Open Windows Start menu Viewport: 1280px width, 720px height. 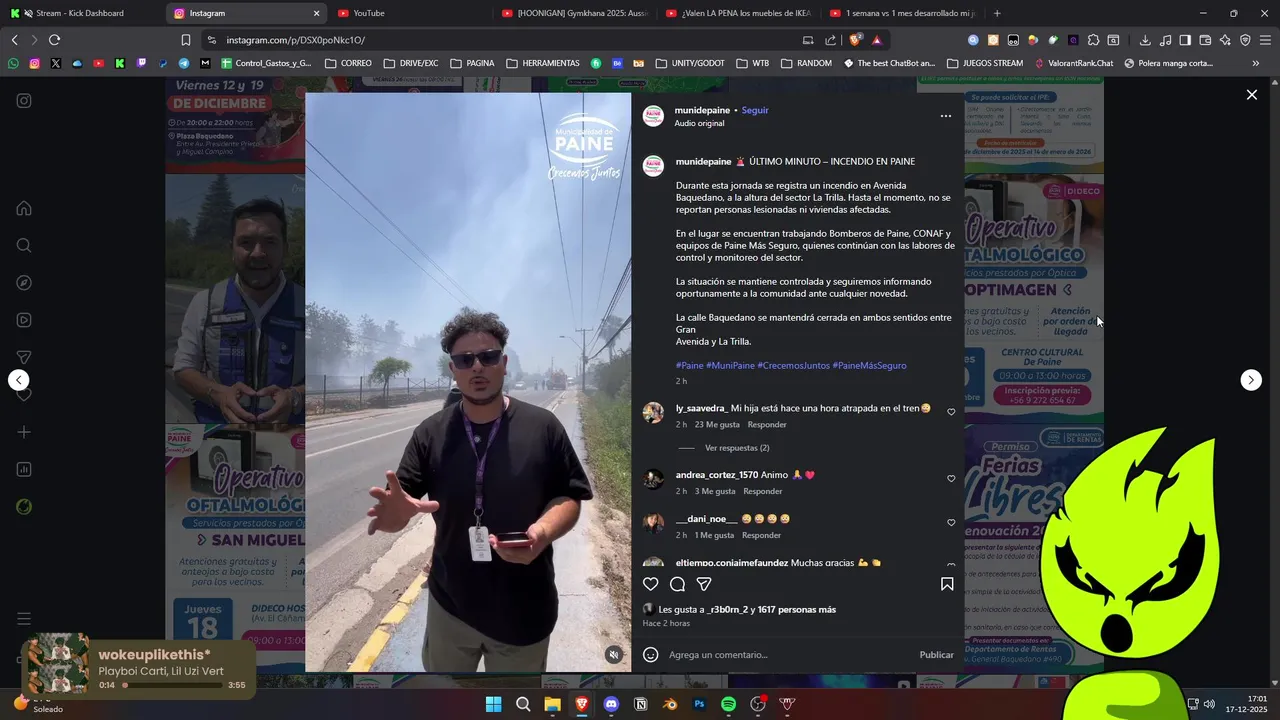click(x=493, y=704)
